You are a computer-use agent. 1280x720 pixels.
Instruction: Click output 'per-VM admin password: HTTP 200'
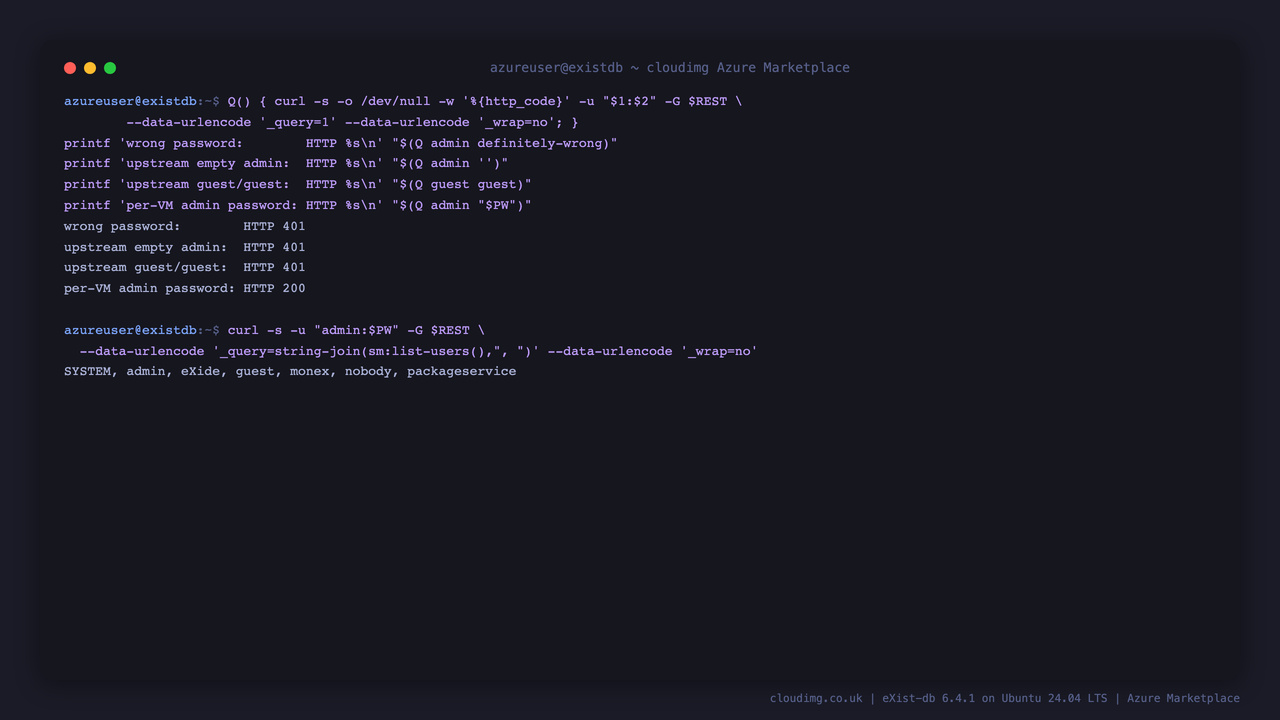(x=185, y=288)
